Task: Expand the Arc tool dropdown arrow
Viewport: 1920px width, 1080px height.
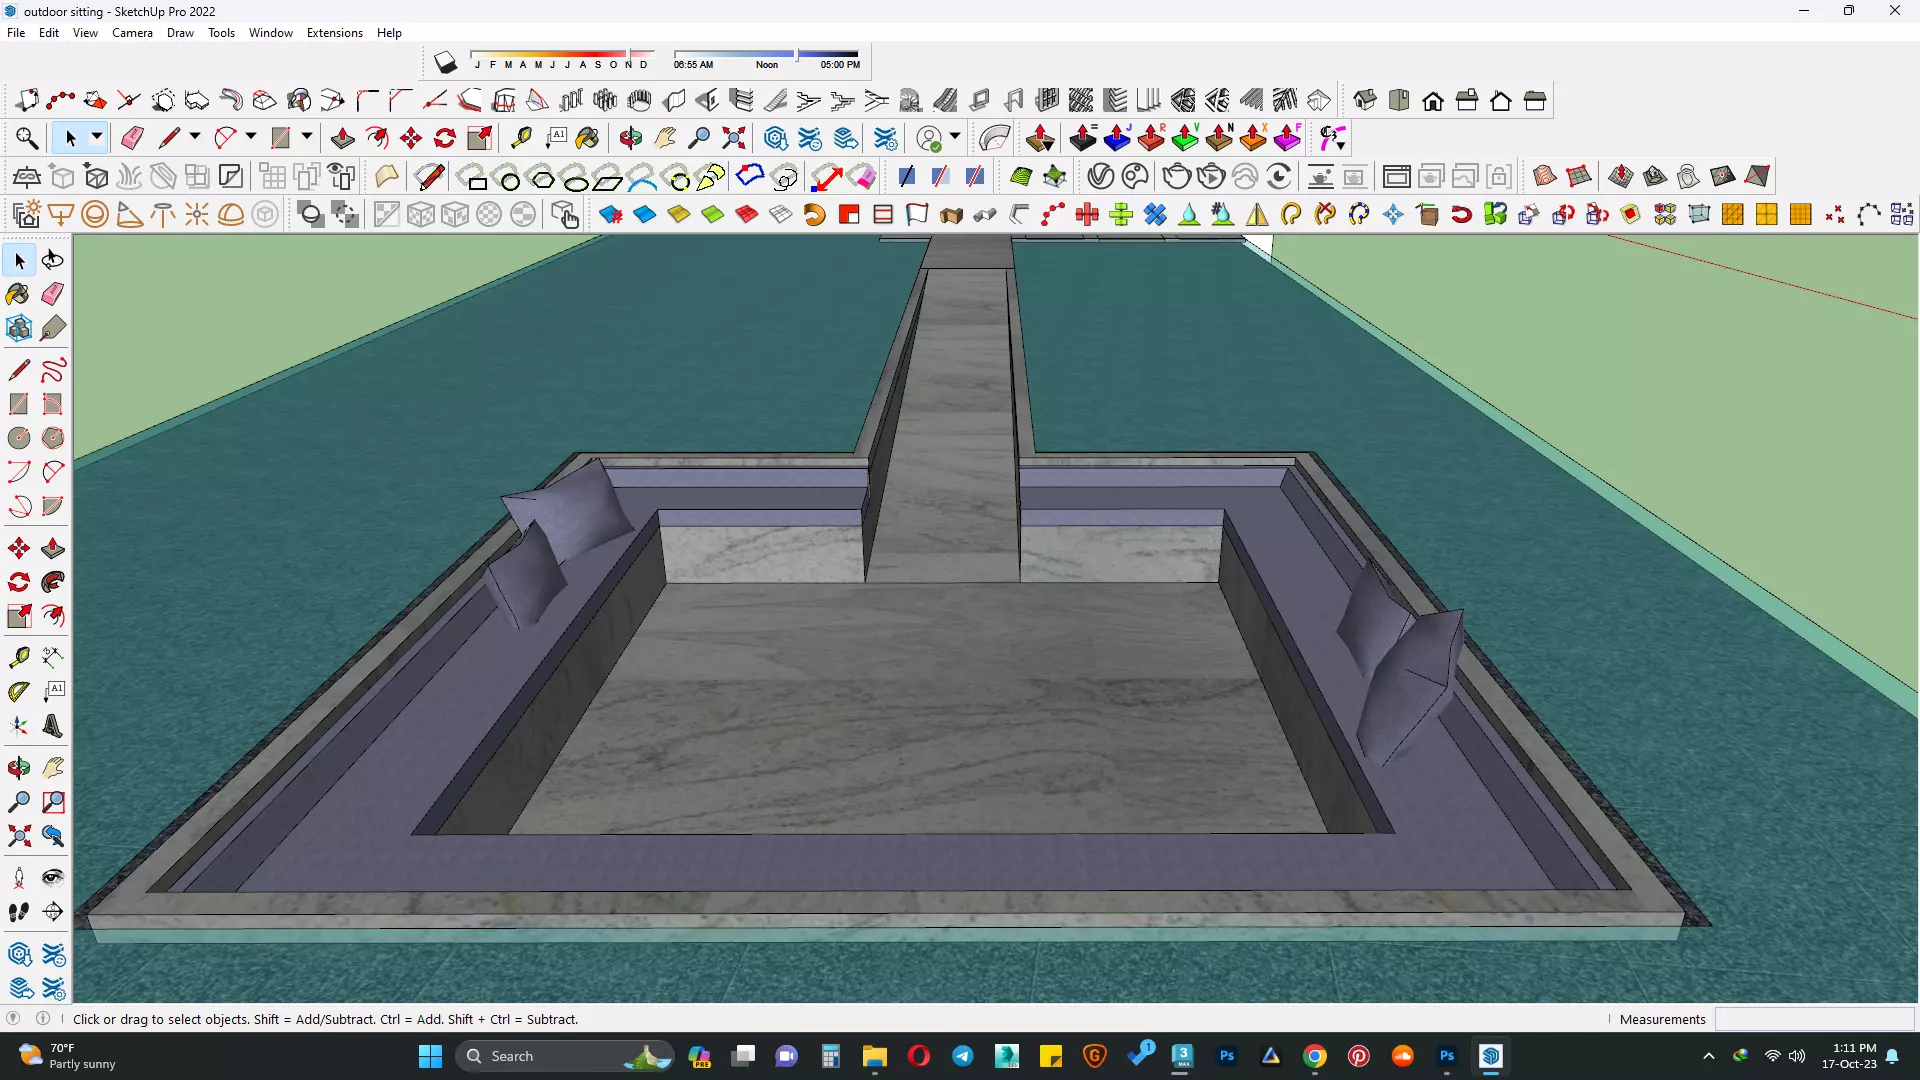Action: click(251, 137)
